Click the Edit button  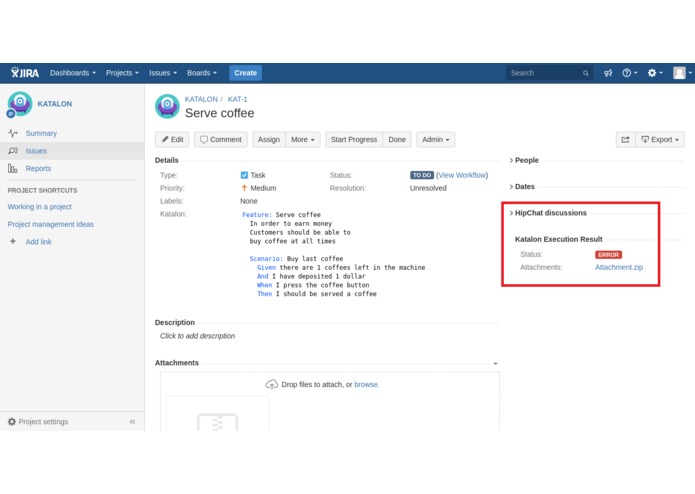pyautogui.click(x=172, y=140)
